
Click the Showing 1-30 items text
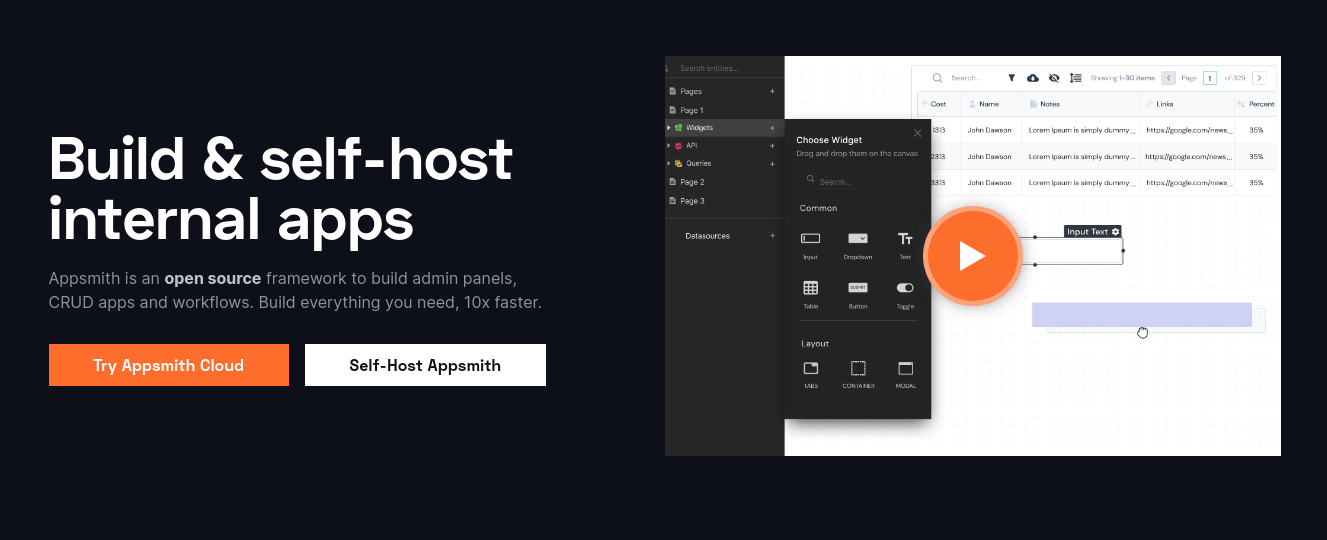click(x=1122, y=78)
